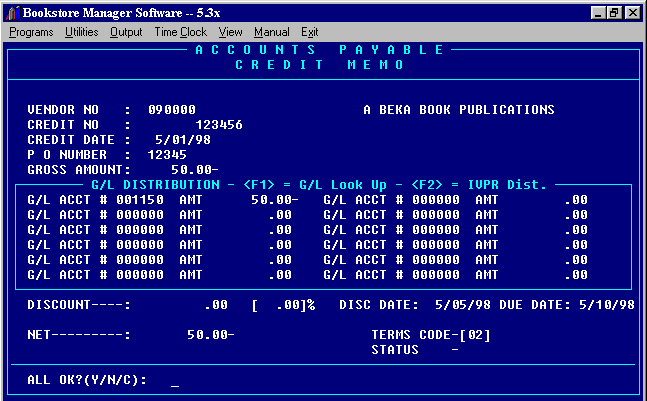Close the Bookstore Manager window
This screenshot has width=647, height=401.
(x=633, y=12)
